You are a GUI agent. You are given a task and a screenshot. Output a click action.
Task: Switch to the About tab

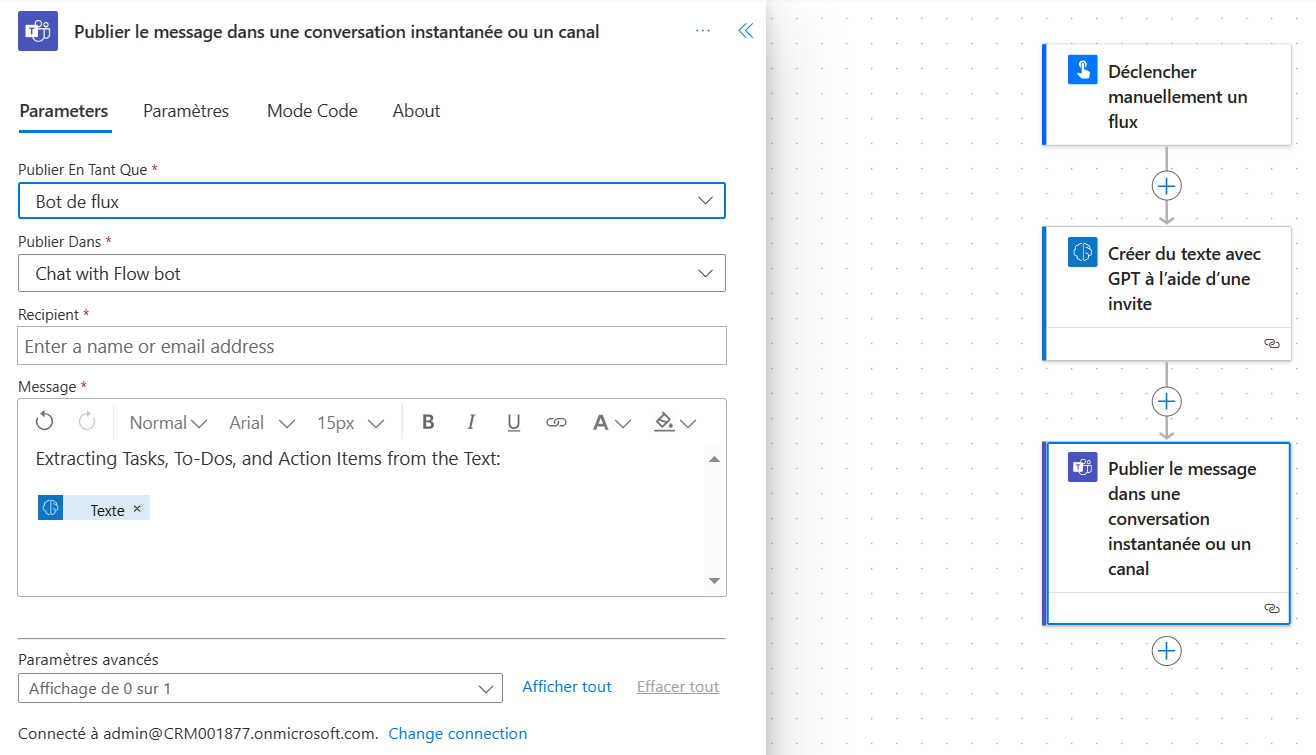pyautogui.click(x=416, y=111)
